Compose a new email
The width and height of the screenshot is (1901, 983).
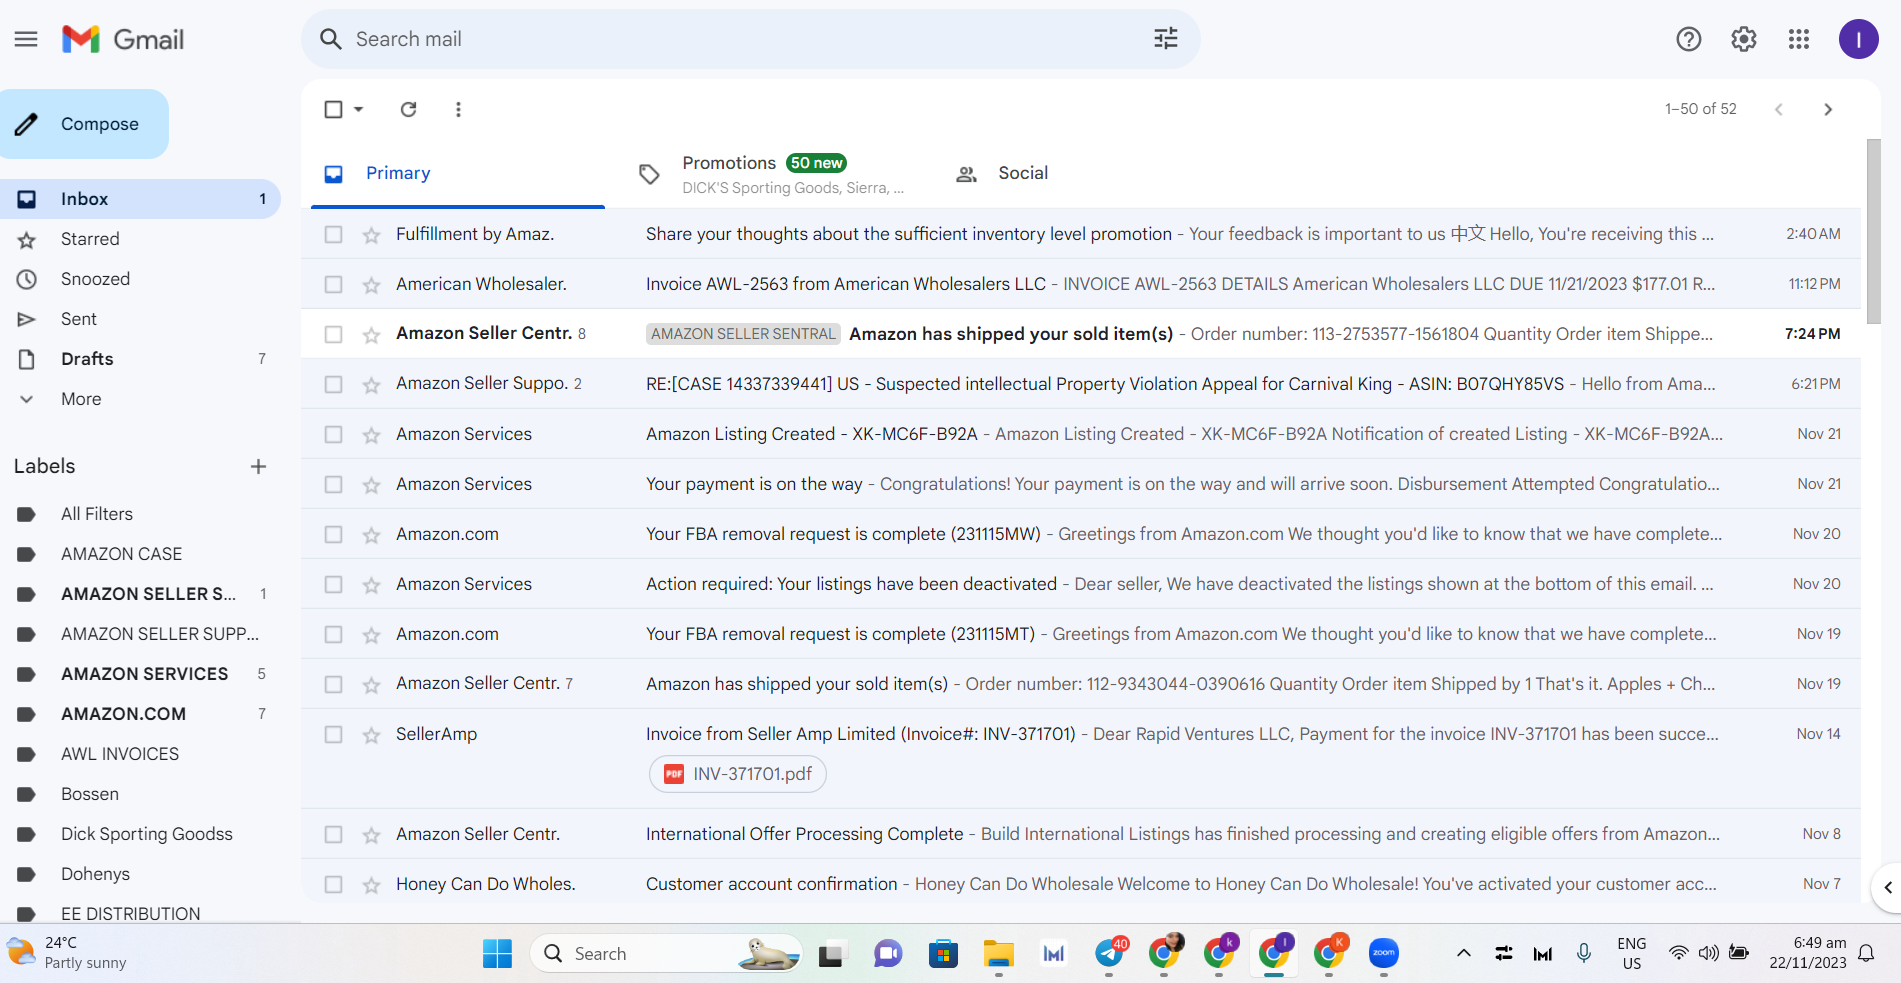click(84, 124)
